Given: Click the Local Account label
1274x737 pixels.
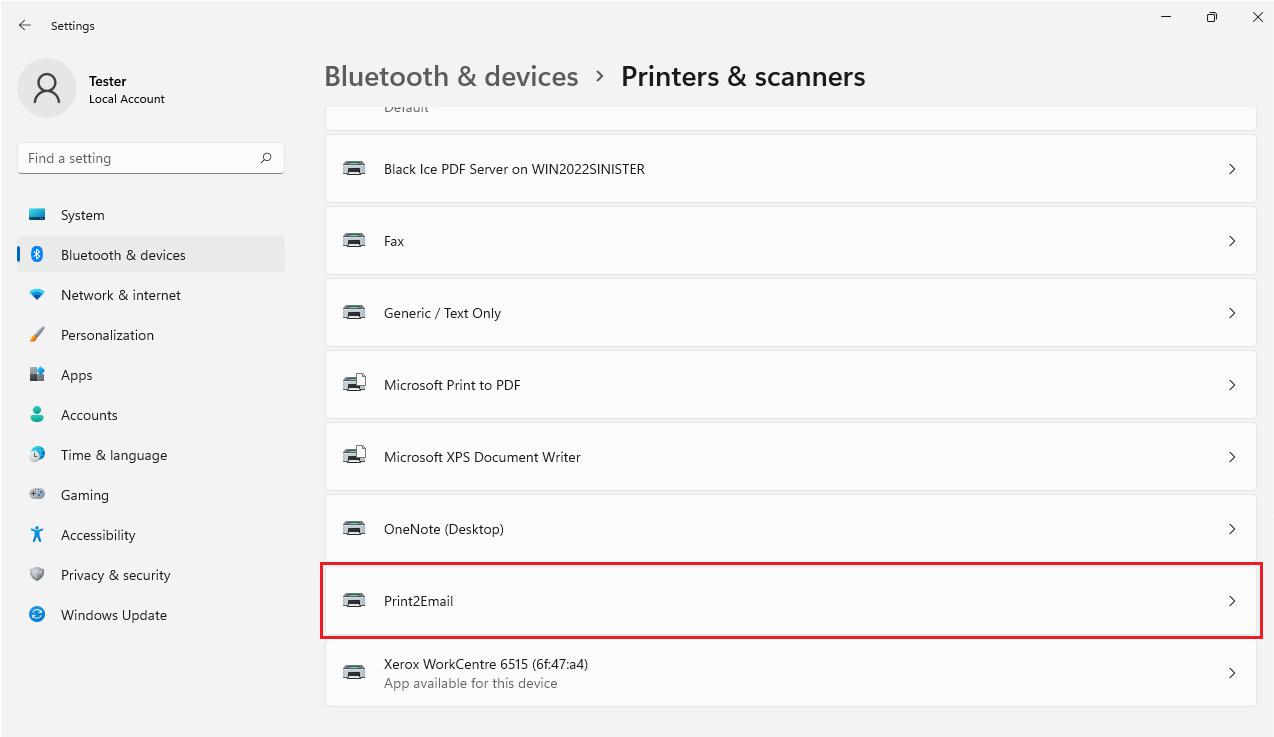Looking at the screenshot, I should 127,99.
